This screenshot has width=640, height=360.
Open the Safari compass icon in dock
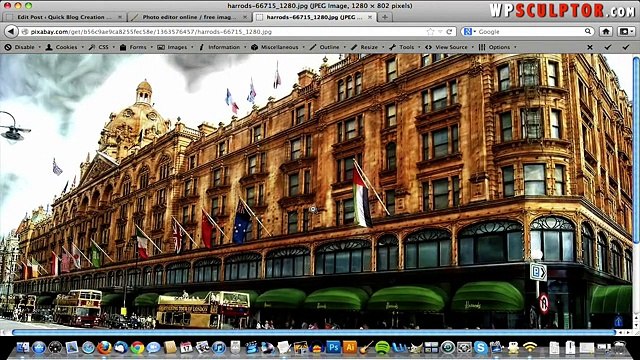(88, 347)
